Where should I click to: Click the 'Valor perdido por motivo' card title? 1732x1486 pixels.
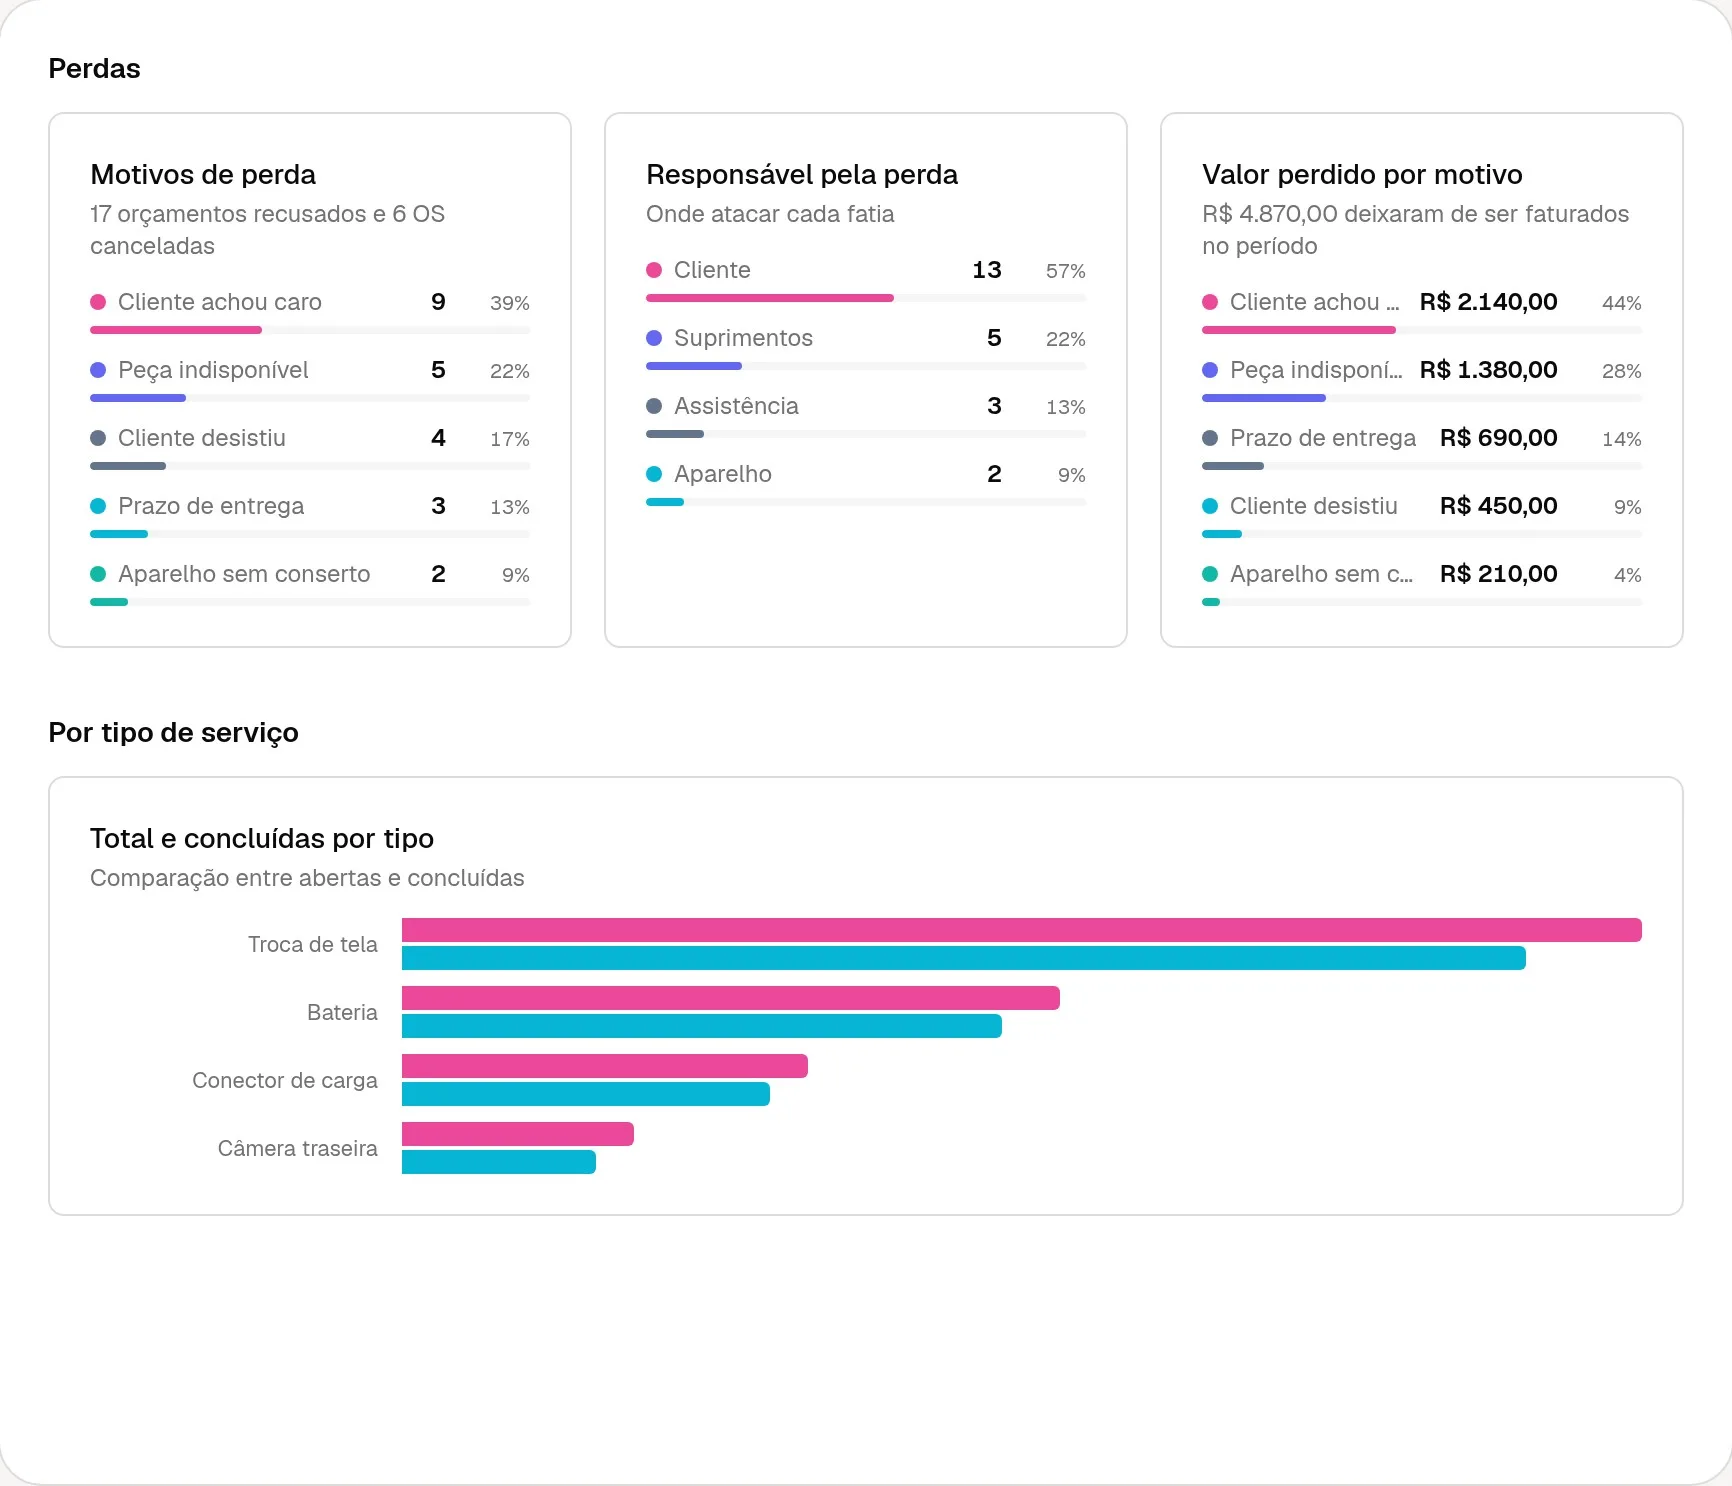click(x=1362, y=174)
